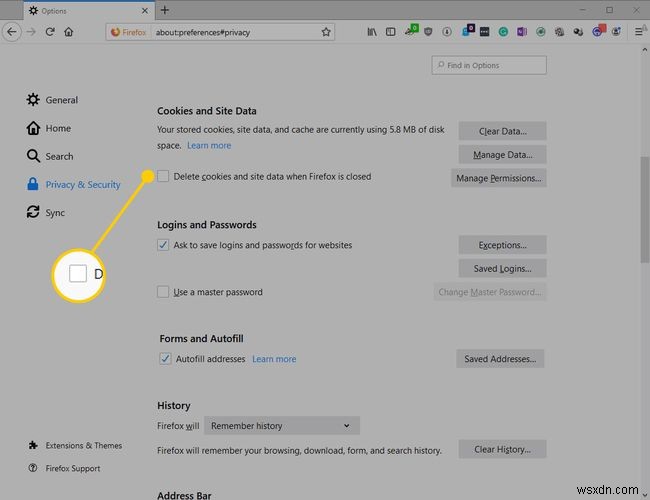Bookmark this page with the star icon
650x500 pixels.
point(326,32)
